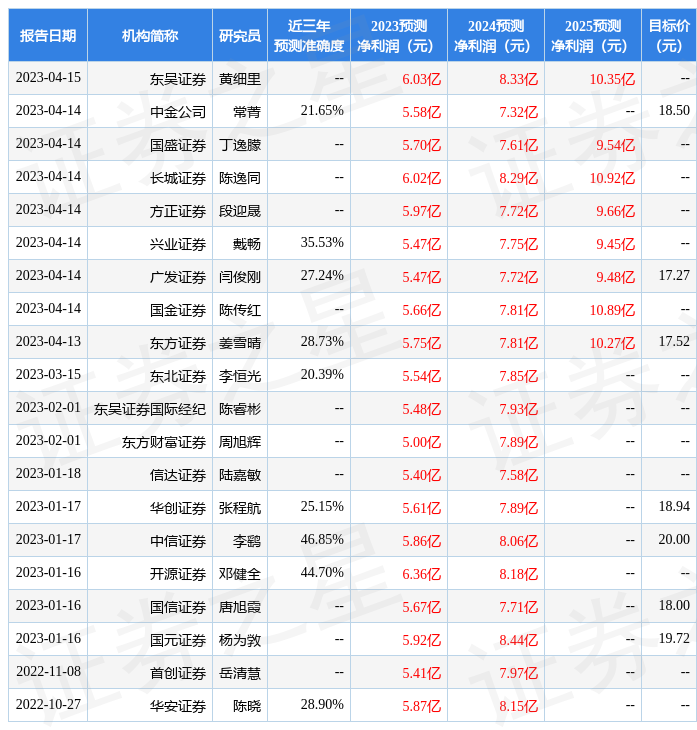The width and height of the screenshot is (697, 730).
Task: Click researcher name 陈传红
Action: coord(240,311)
